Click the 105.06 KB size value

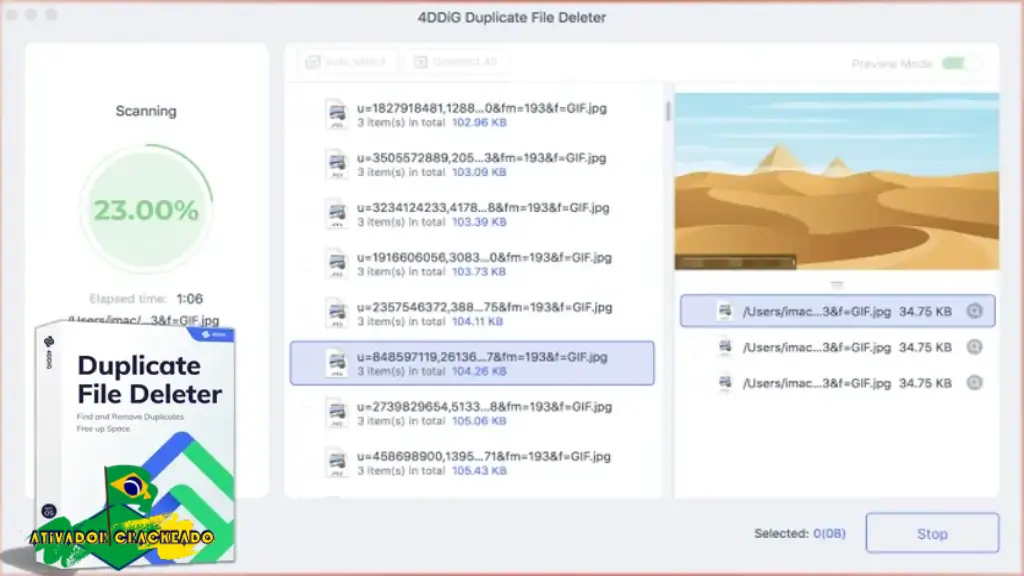(479, 421)
